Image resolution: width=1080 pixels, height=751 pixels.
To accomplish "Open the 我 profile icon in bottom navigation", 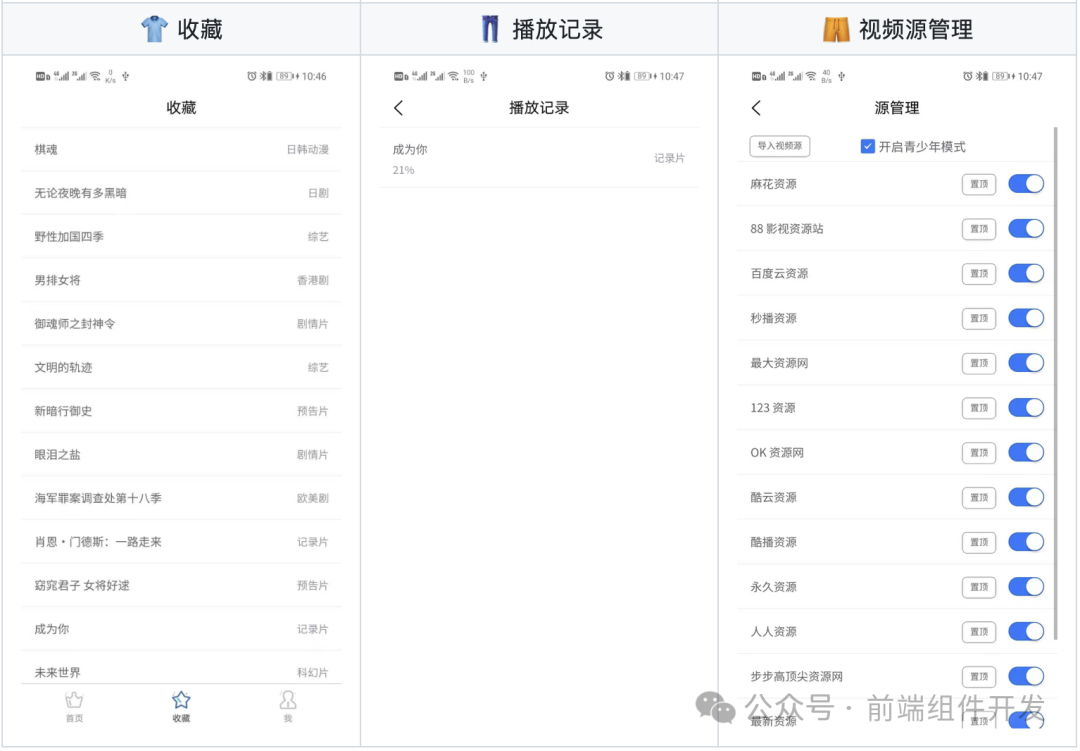I will coord(287,701).
